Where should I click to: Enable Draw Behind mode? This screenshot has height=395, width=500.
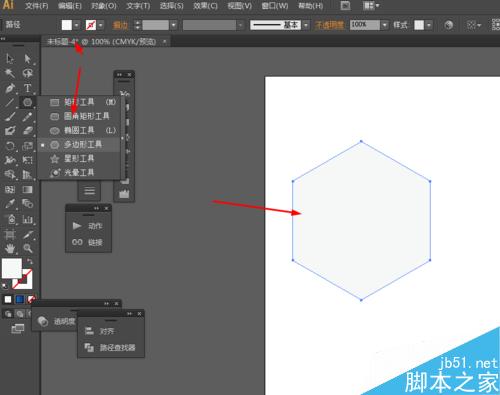tap(20, 314)
